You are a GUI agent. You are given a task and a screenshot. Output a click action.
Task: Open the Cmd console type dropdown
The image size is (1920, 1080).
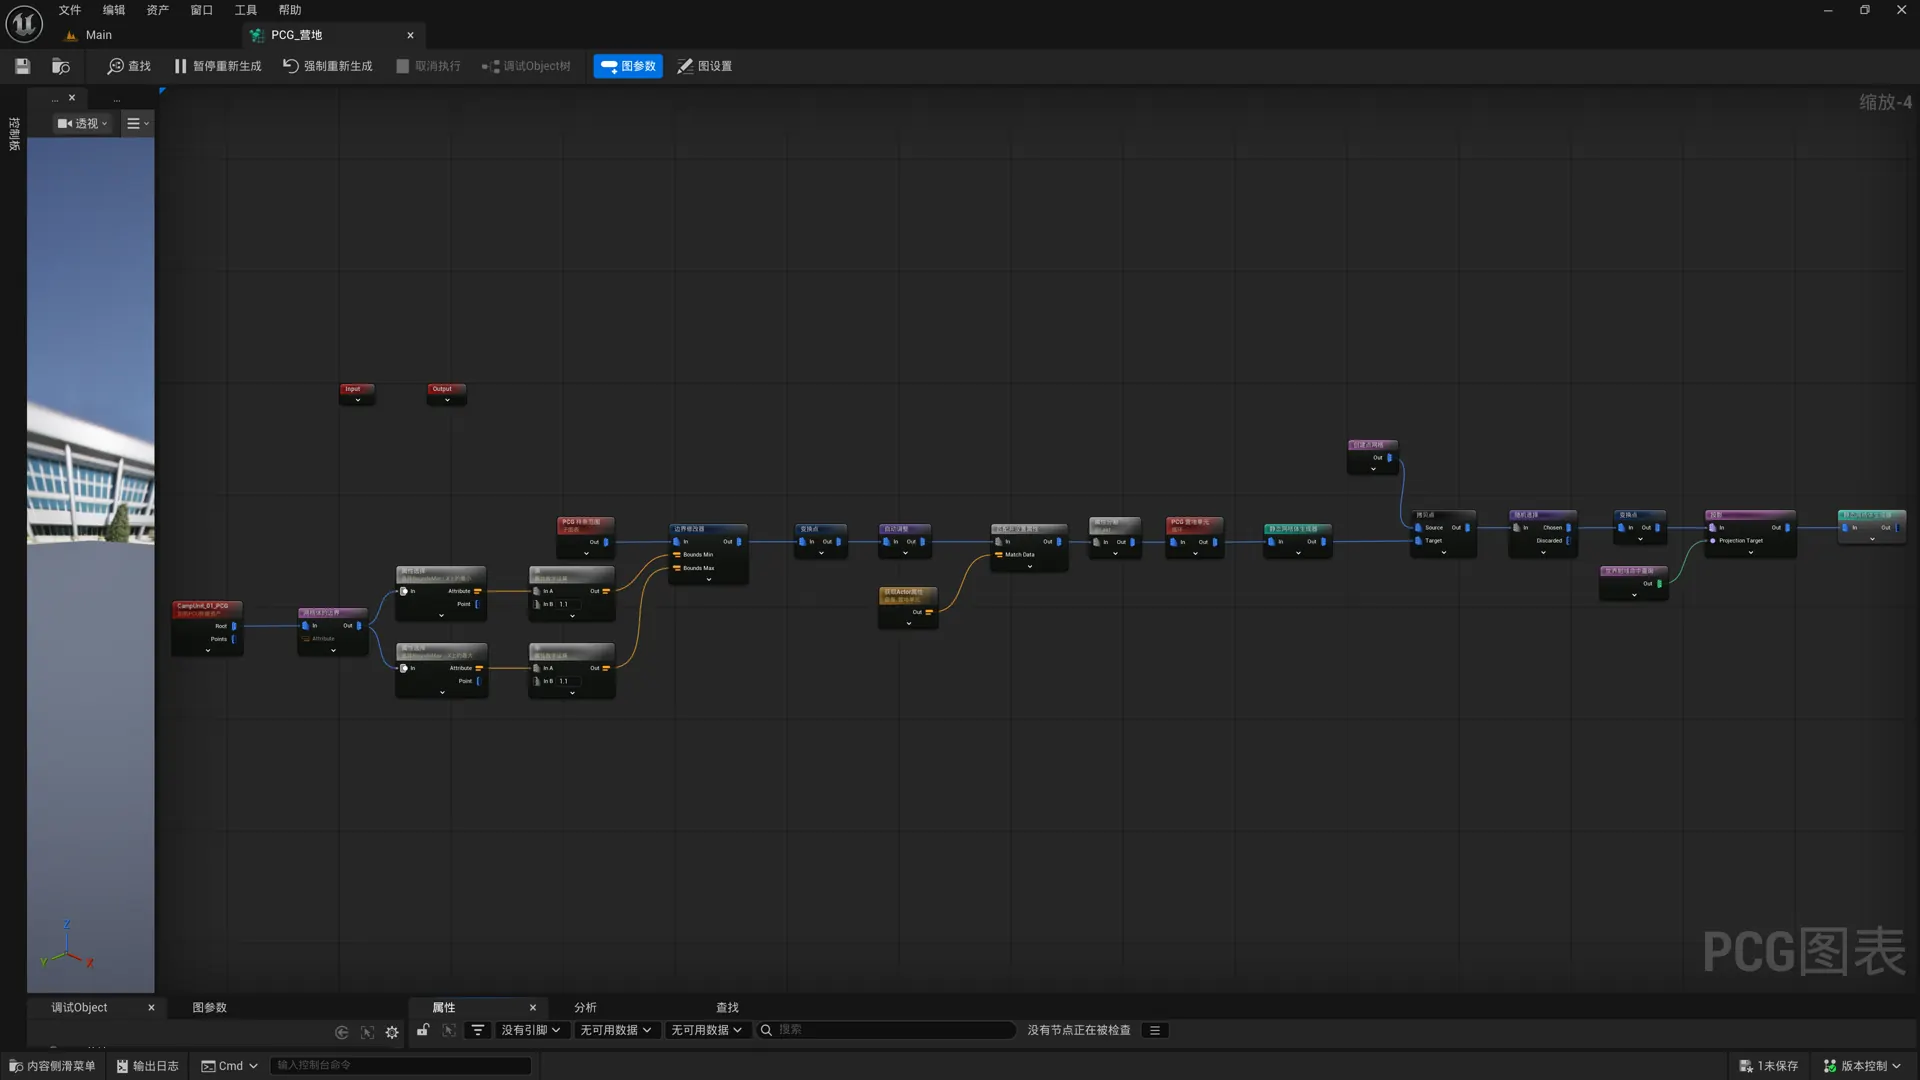tap(230, 1066)
